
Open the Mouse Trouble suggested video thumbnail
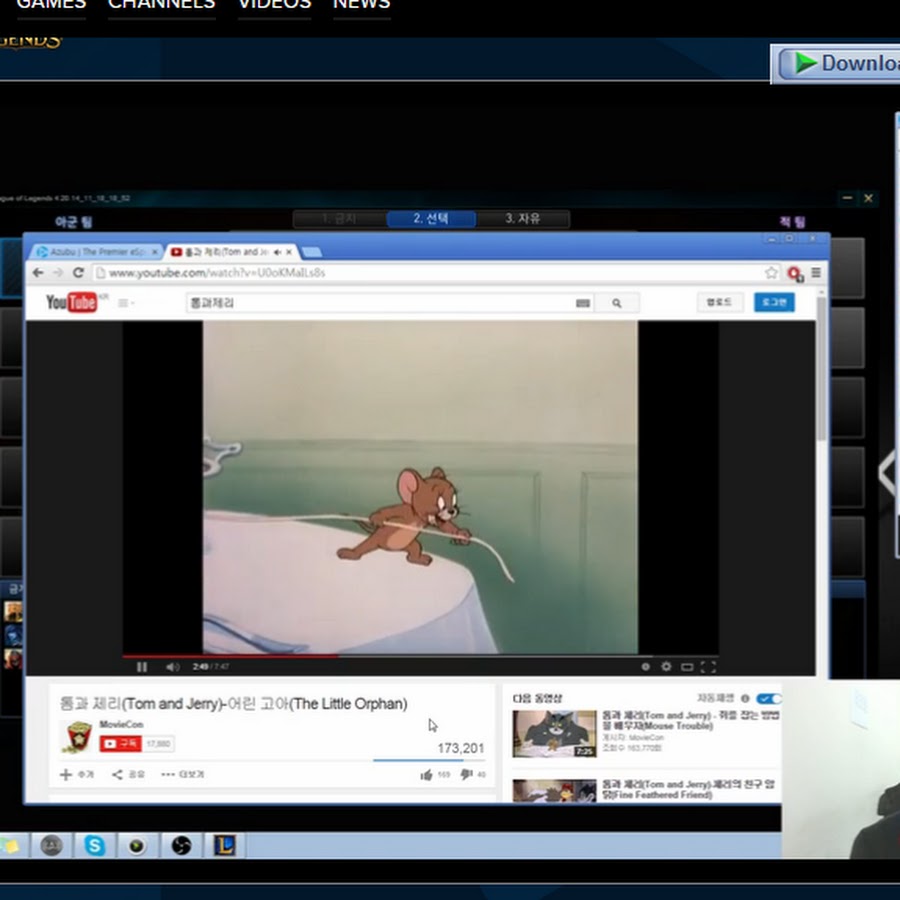click(x=554, y=734)
